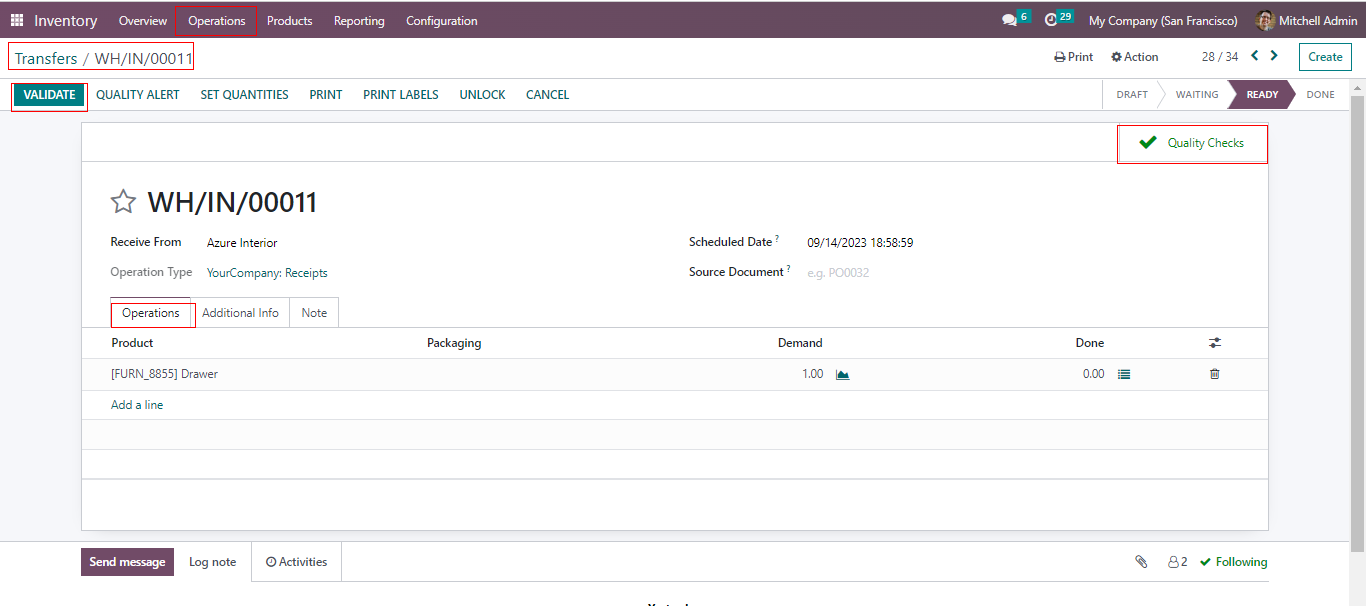Switch to the Additional Info tab
Viewport: 1366px width, 606px height.
coord(240,313)
